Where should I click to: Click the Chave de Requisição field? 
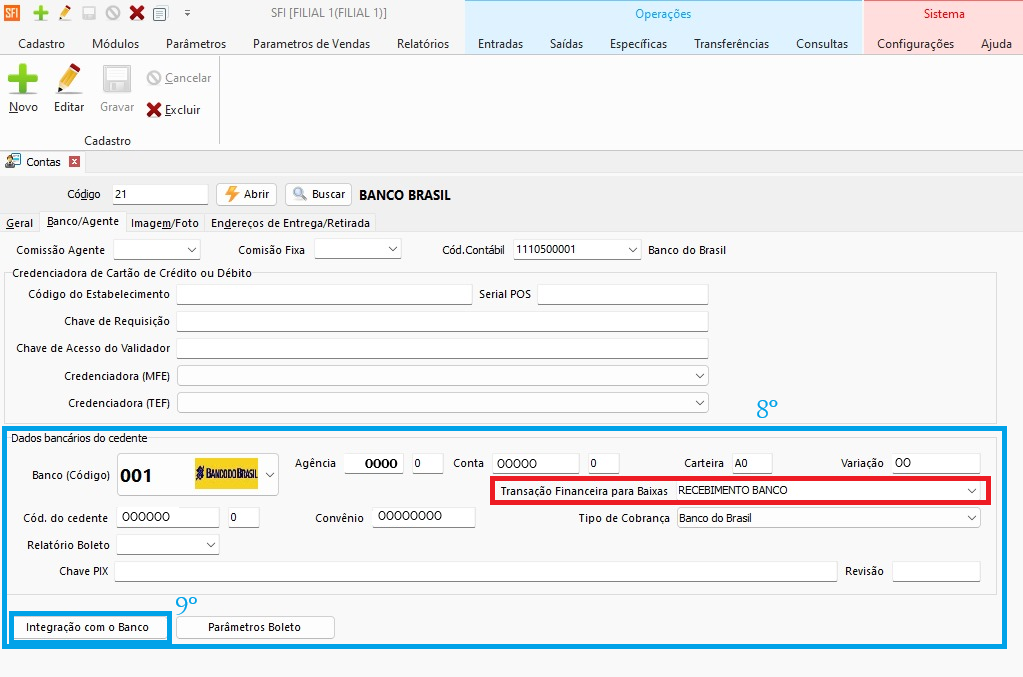pos(442,322)
